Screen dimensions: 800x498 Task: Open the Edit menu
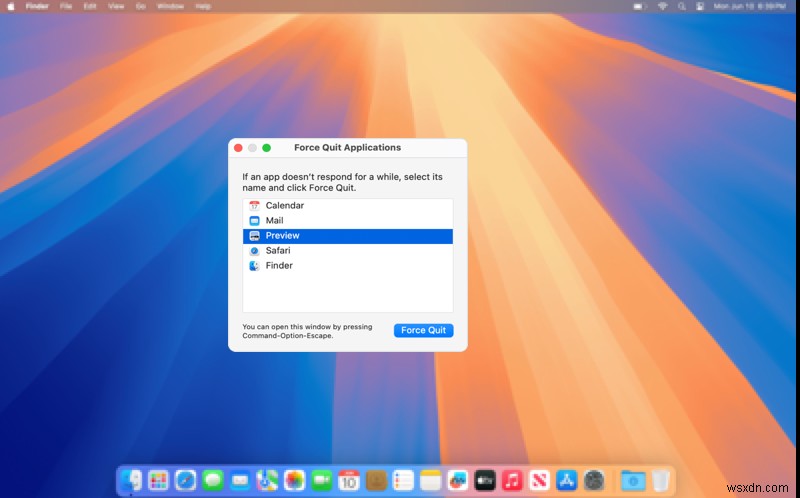90,7
